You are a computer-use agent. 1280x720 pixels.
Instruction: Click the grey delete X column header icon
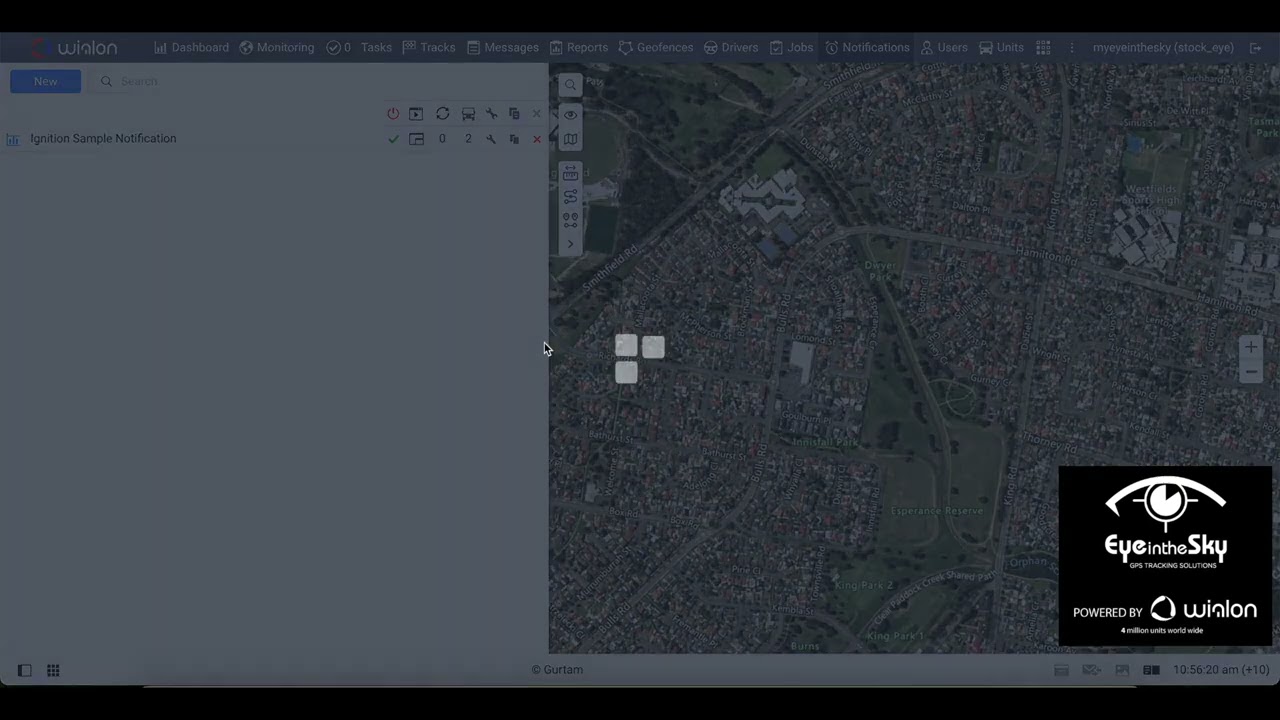click(x=537, y=114)
